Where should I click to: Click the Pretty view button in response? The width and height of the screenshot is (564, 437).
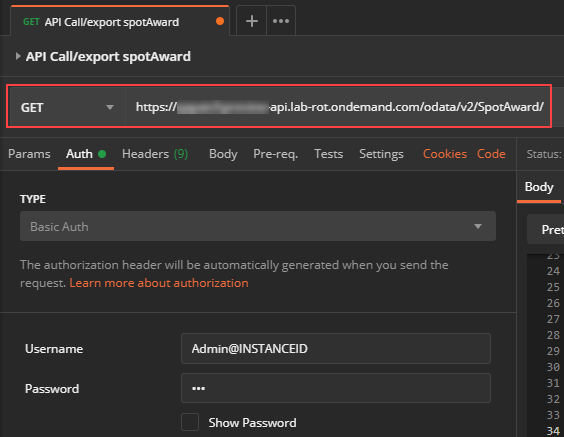tap(547, 229)
